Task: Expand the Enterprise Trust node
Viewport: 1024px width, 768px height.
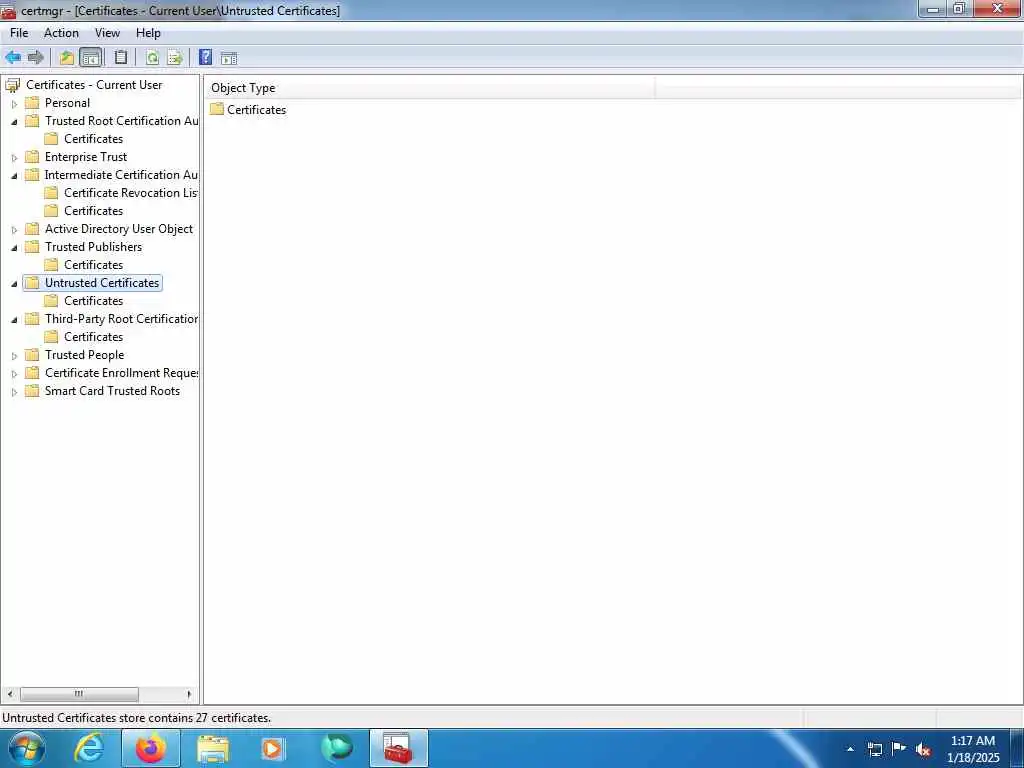Action: coord(14,157)
